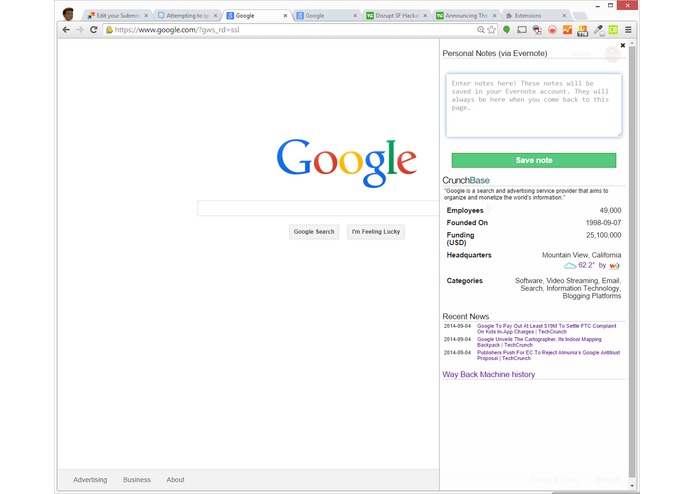Click the sidebar vertical scrollbar

coord(632,259)
